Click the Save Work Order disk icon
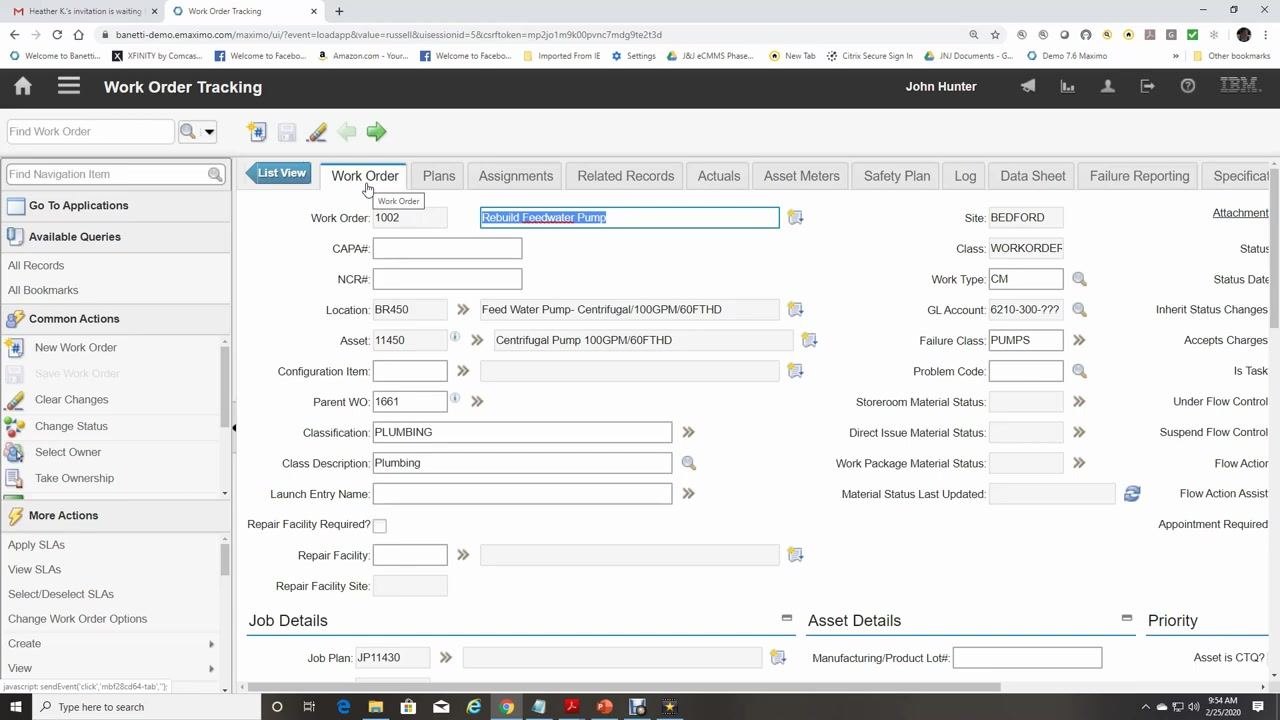Image resolution: width=1280 pixels, height=720 pixels. (287, 132)
